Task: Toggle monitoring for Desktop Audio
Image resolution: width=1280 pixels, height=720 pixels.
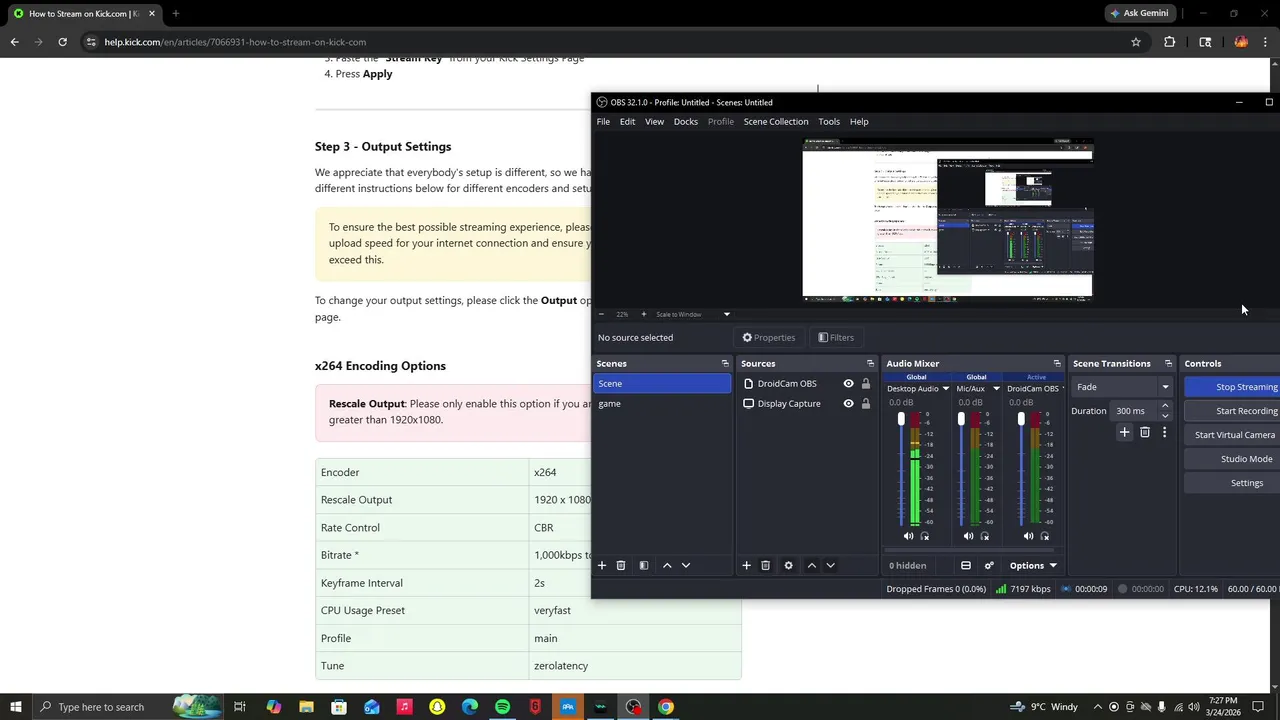Action: coord(924,537)
